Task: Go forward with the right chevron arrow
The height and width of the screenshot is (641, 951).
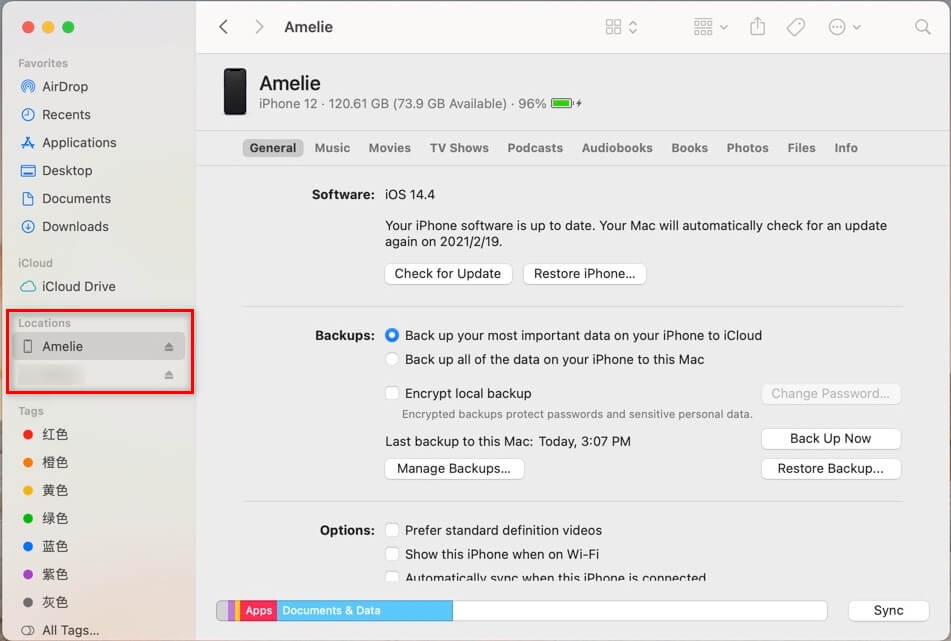Action: [x=259, y=27]
